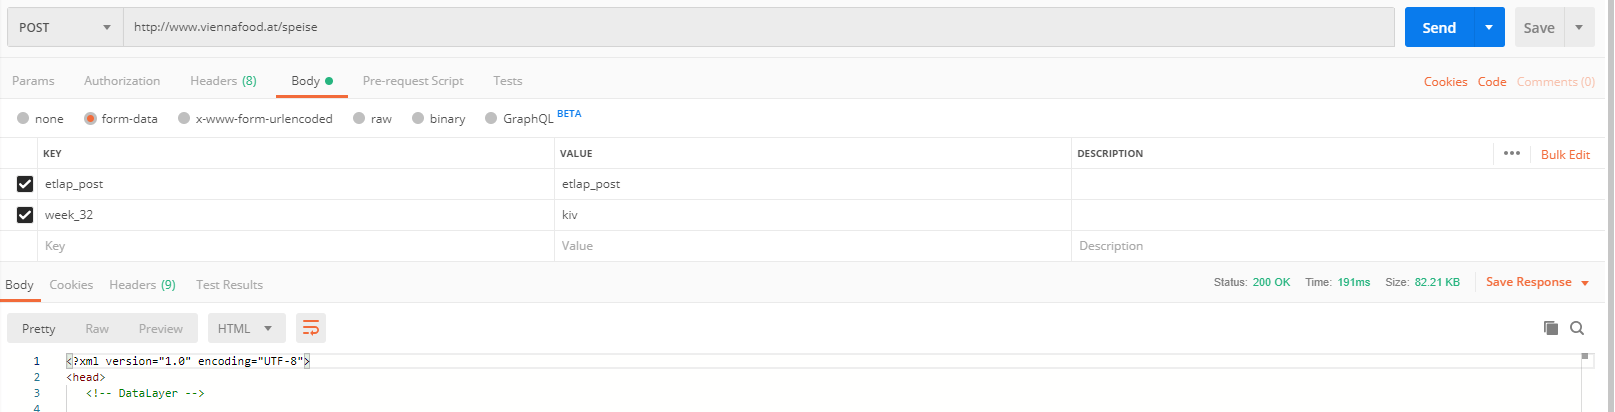Toggle the etlap_post row checkbox
This screenshot has height=412, width=1615.
click(25, 184)
